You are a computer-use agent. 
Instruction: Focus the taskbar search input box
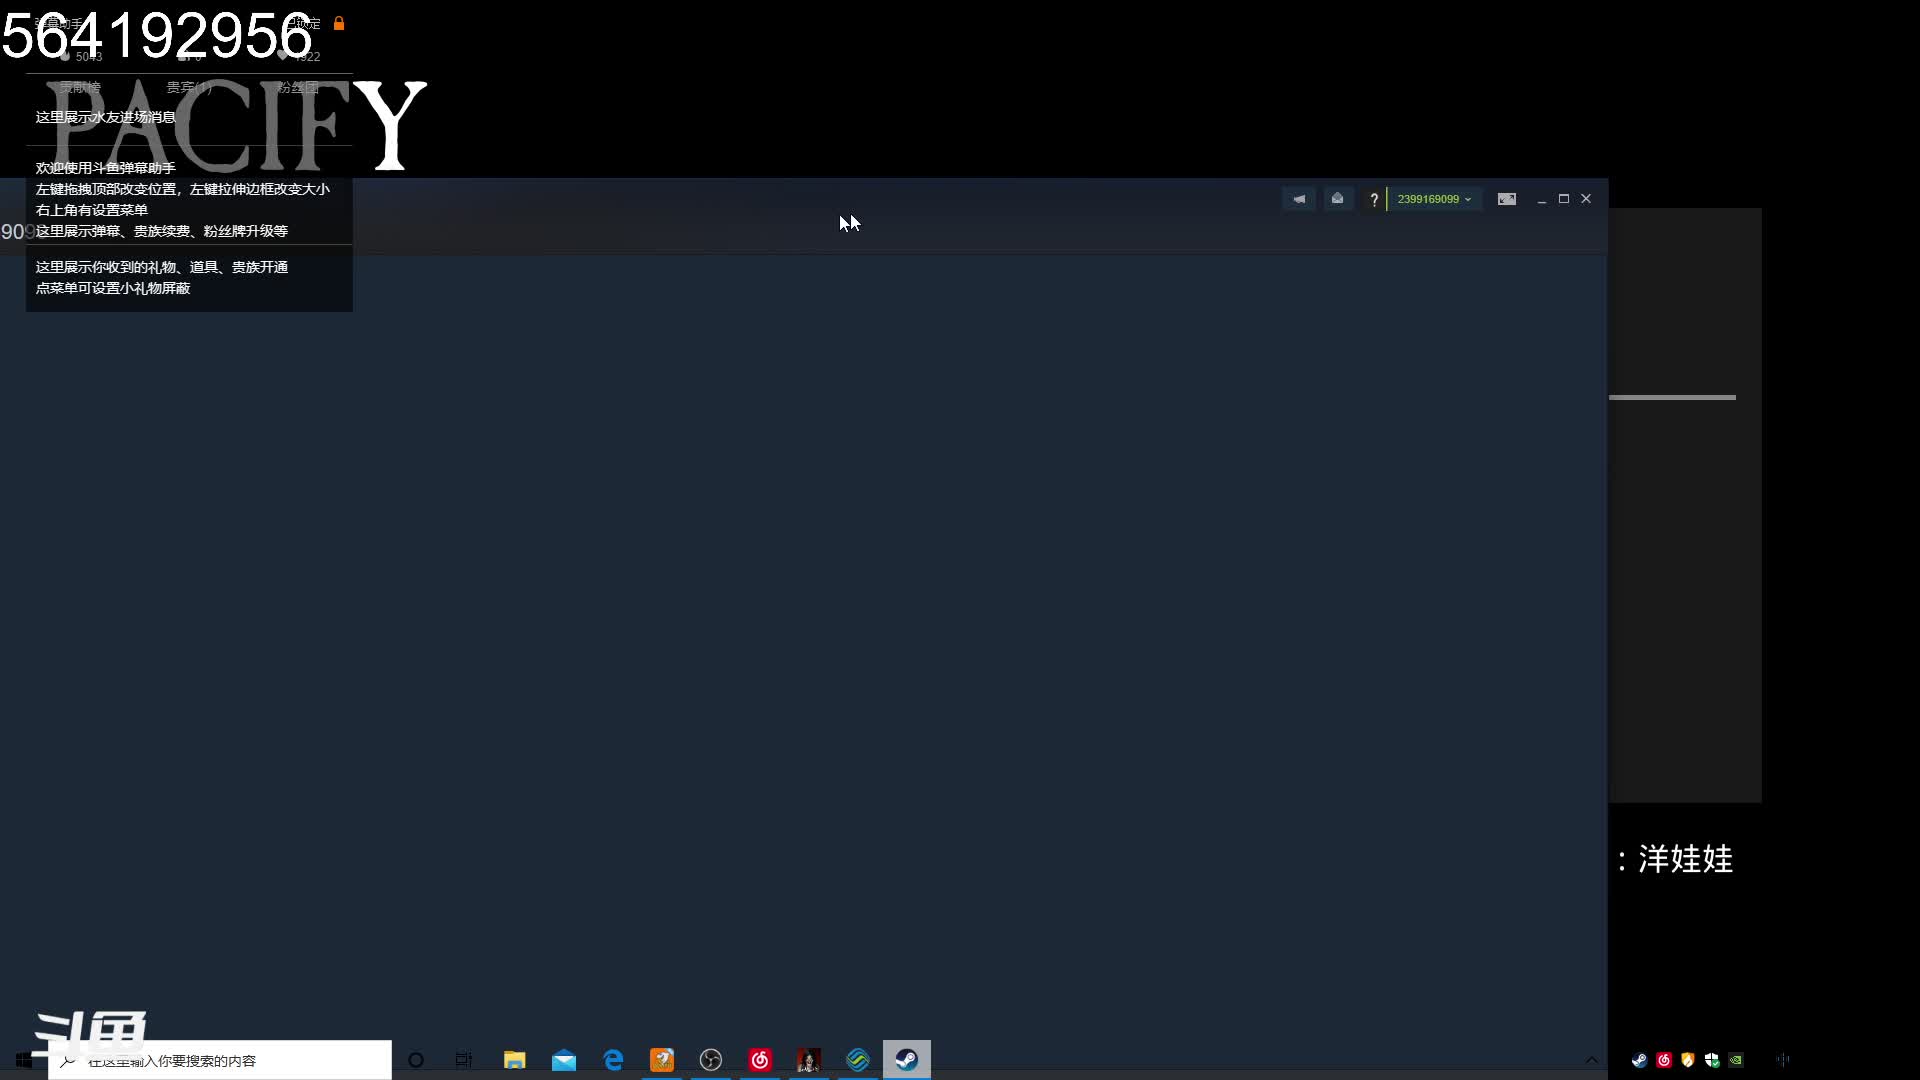coord(220,1060)
